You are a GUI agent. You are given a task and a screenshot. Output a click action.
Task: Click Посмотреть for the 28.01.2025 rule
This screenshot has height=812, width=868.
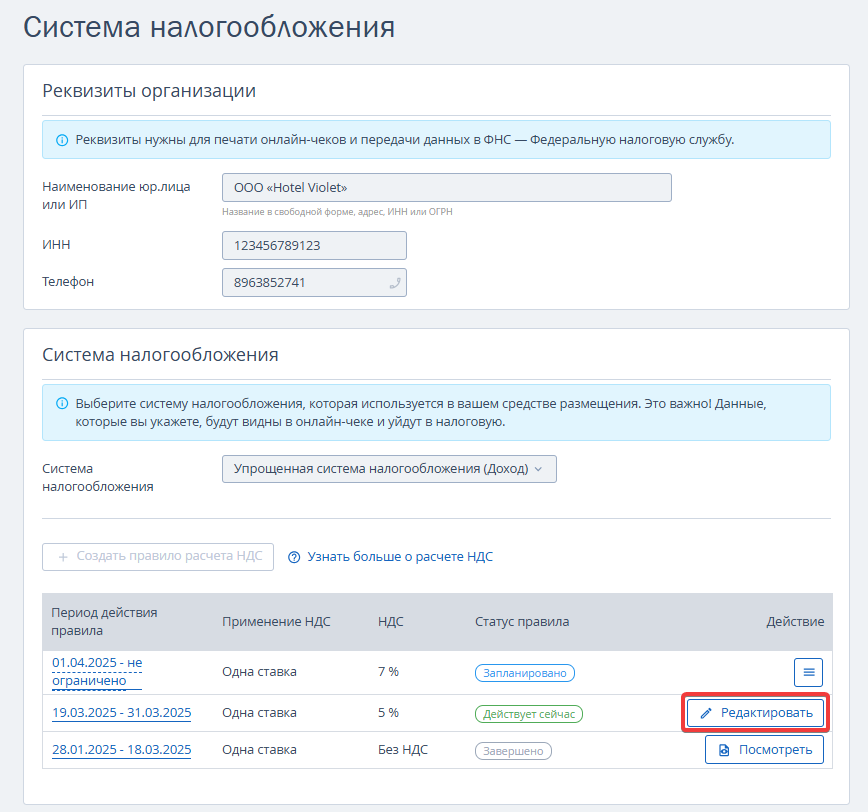764,749
